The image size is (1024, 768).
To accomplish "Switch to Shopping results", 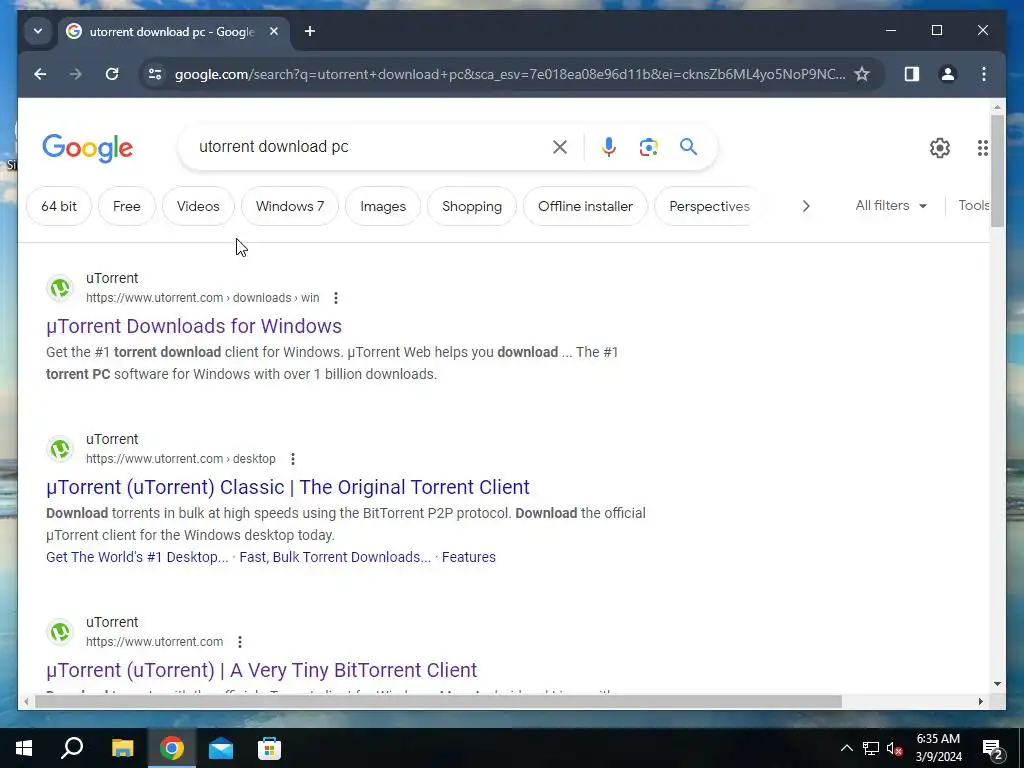I will tap(472, 206).
